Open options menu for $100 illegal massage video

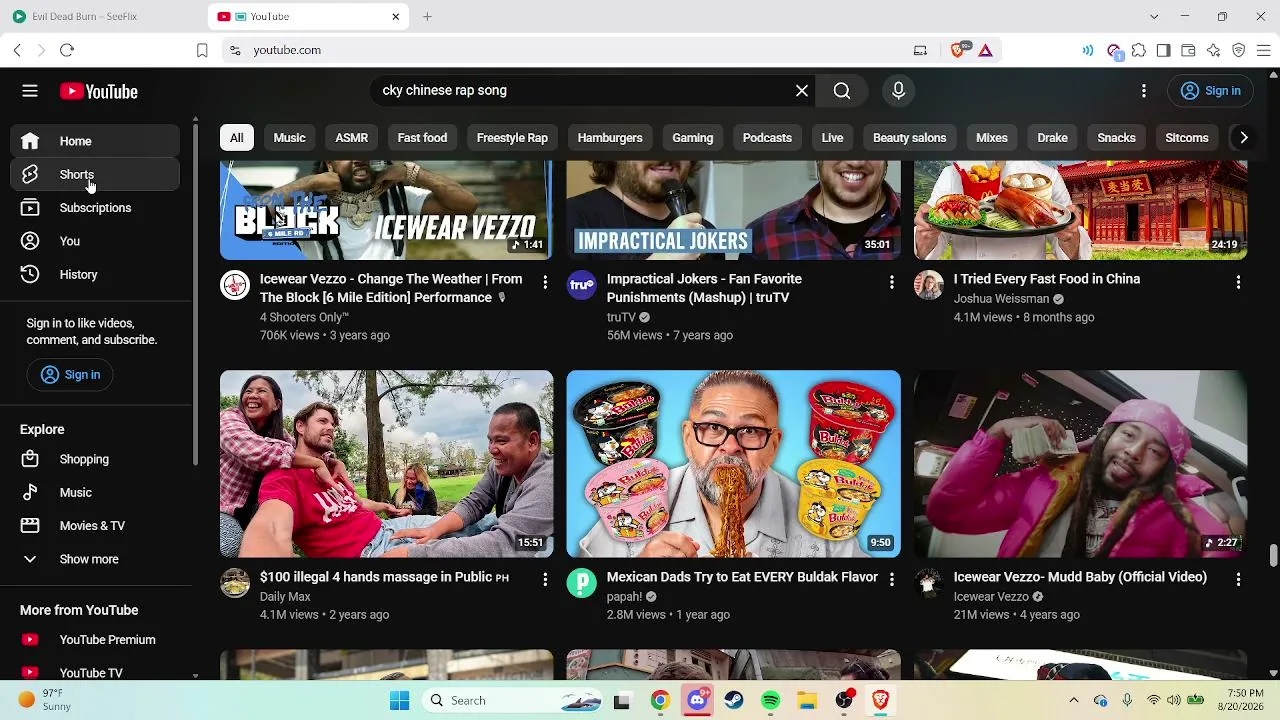point(545,579)
